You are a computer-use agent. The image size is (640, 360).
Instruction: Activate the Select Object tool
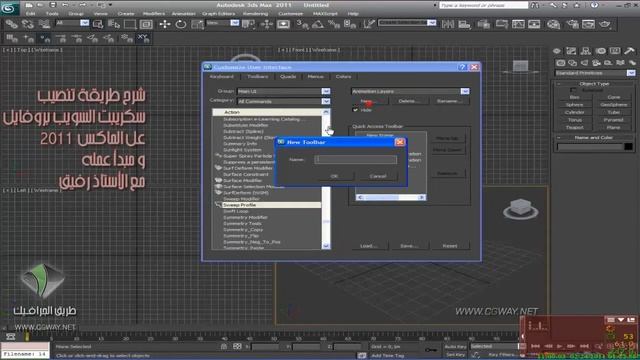pyautogui.click(x=98, y=24)
